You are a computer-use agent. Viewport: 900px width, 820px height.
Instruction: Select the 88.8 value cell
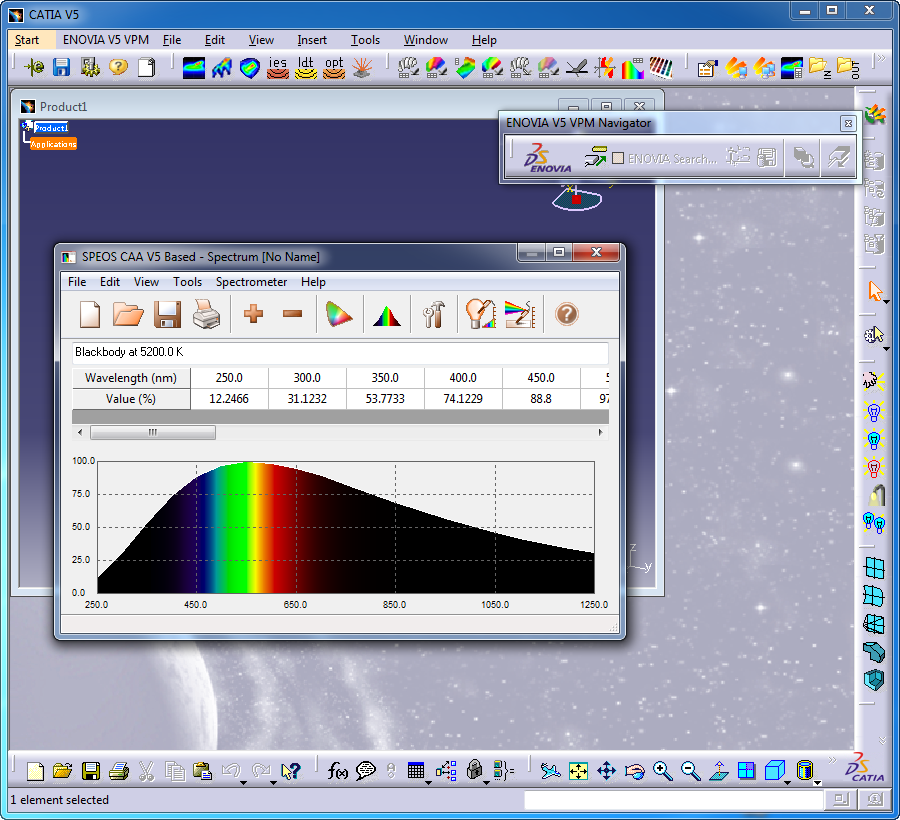click(x=541, y=398)
